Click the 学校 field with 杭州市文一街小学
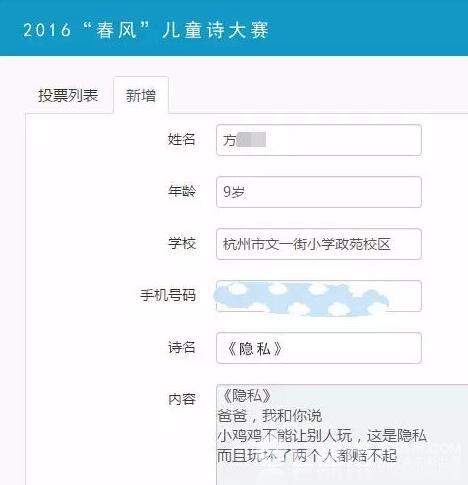 (x=319, y=244)
